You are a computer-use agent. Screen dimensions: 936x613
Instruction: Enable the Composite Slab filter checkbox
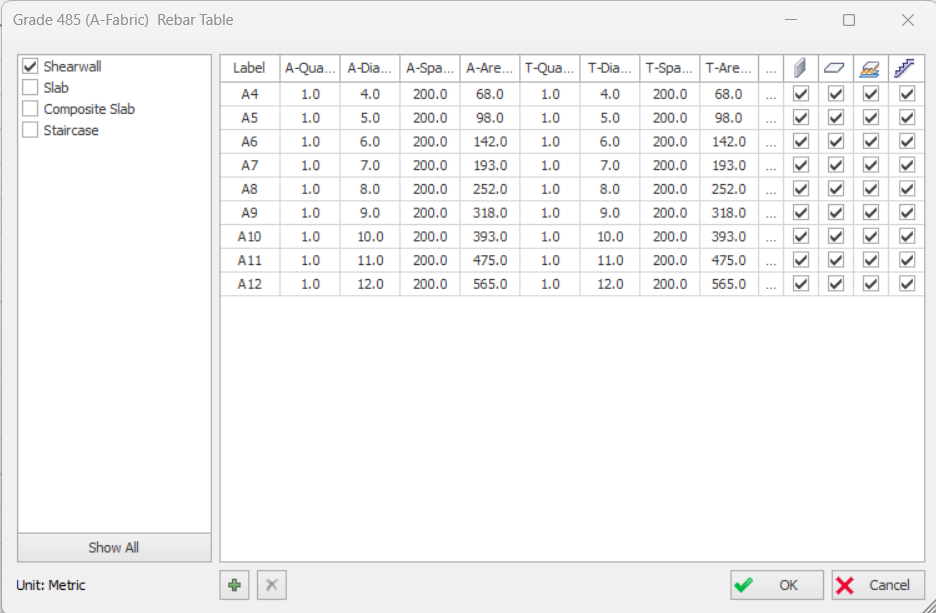(30, 109)
